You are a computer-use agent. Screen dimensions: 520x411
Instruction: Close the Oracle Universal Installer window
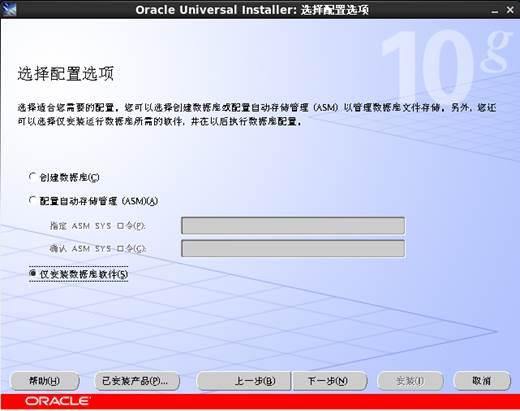coord(510,10)
